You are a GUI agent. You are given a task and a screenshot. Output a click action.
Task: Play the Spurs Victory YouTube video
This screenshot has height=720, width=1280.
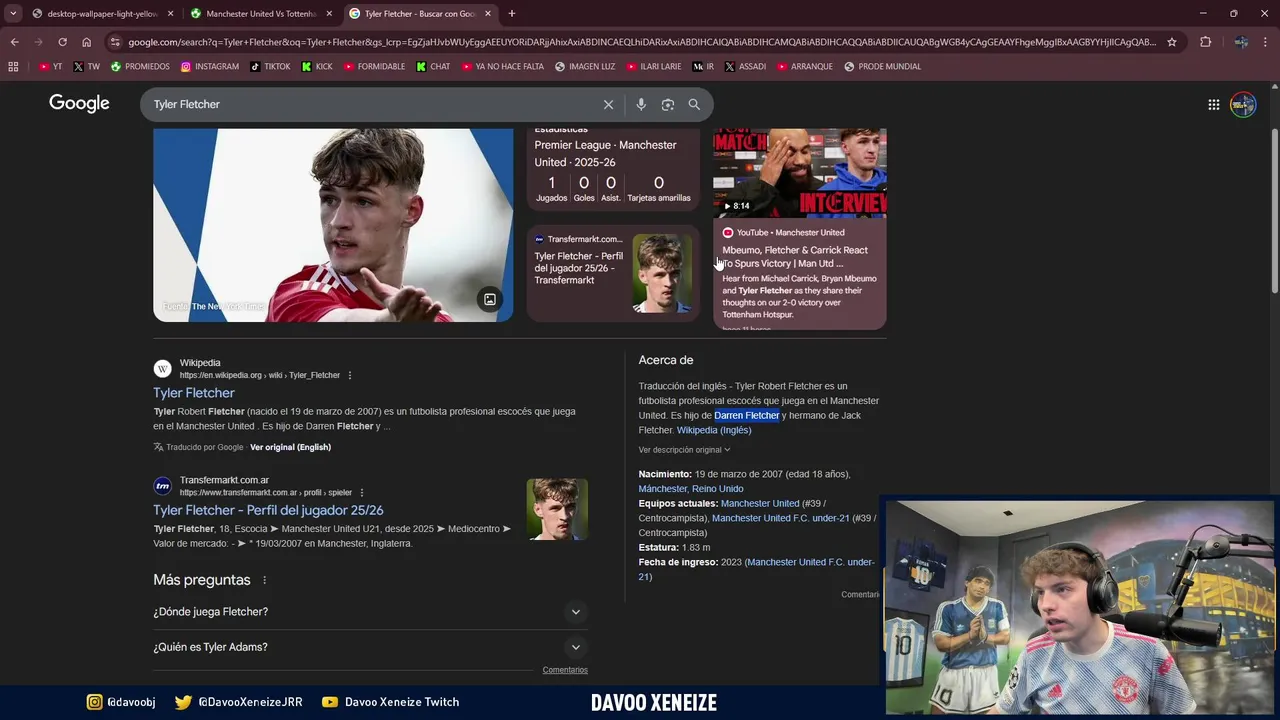(799, 173)
